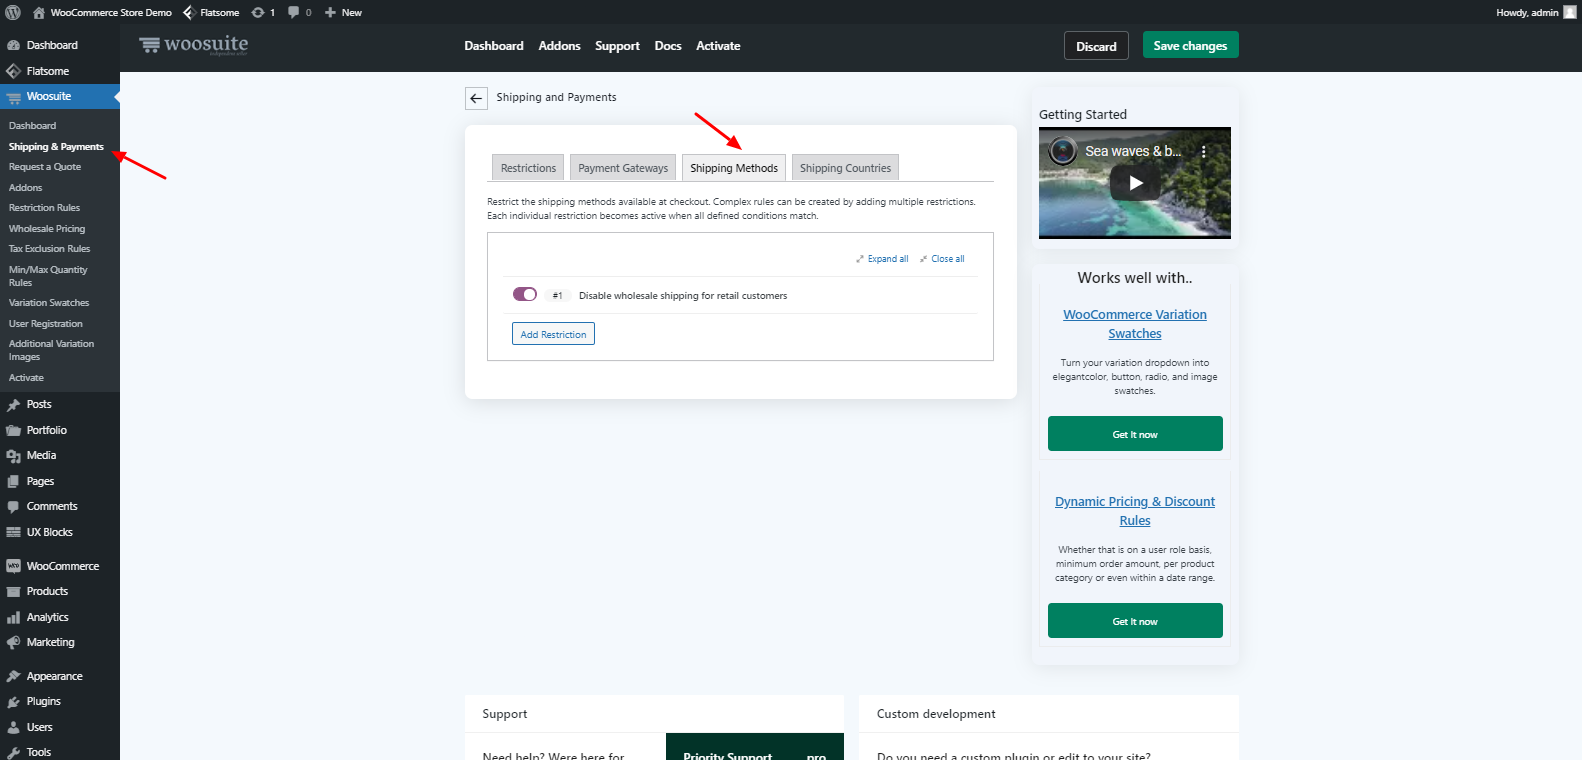Open Min/Max Quantity Rules in sidebar
This screenshot has height=760, width=1582.
click(48, 276)
